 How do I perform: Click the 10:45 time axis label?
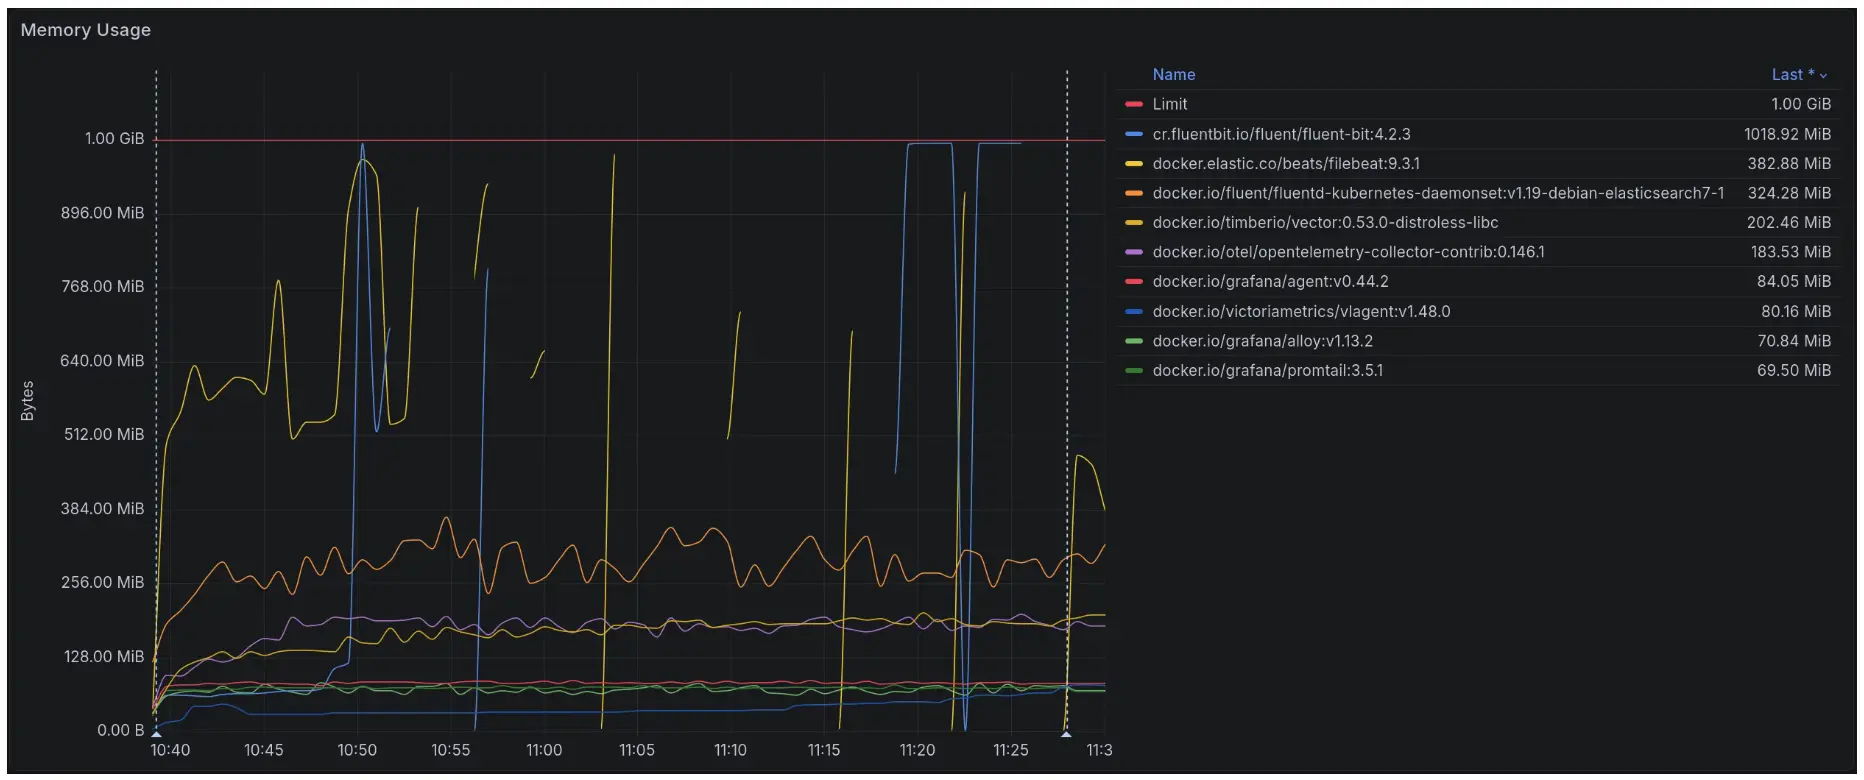coord(264,750)
